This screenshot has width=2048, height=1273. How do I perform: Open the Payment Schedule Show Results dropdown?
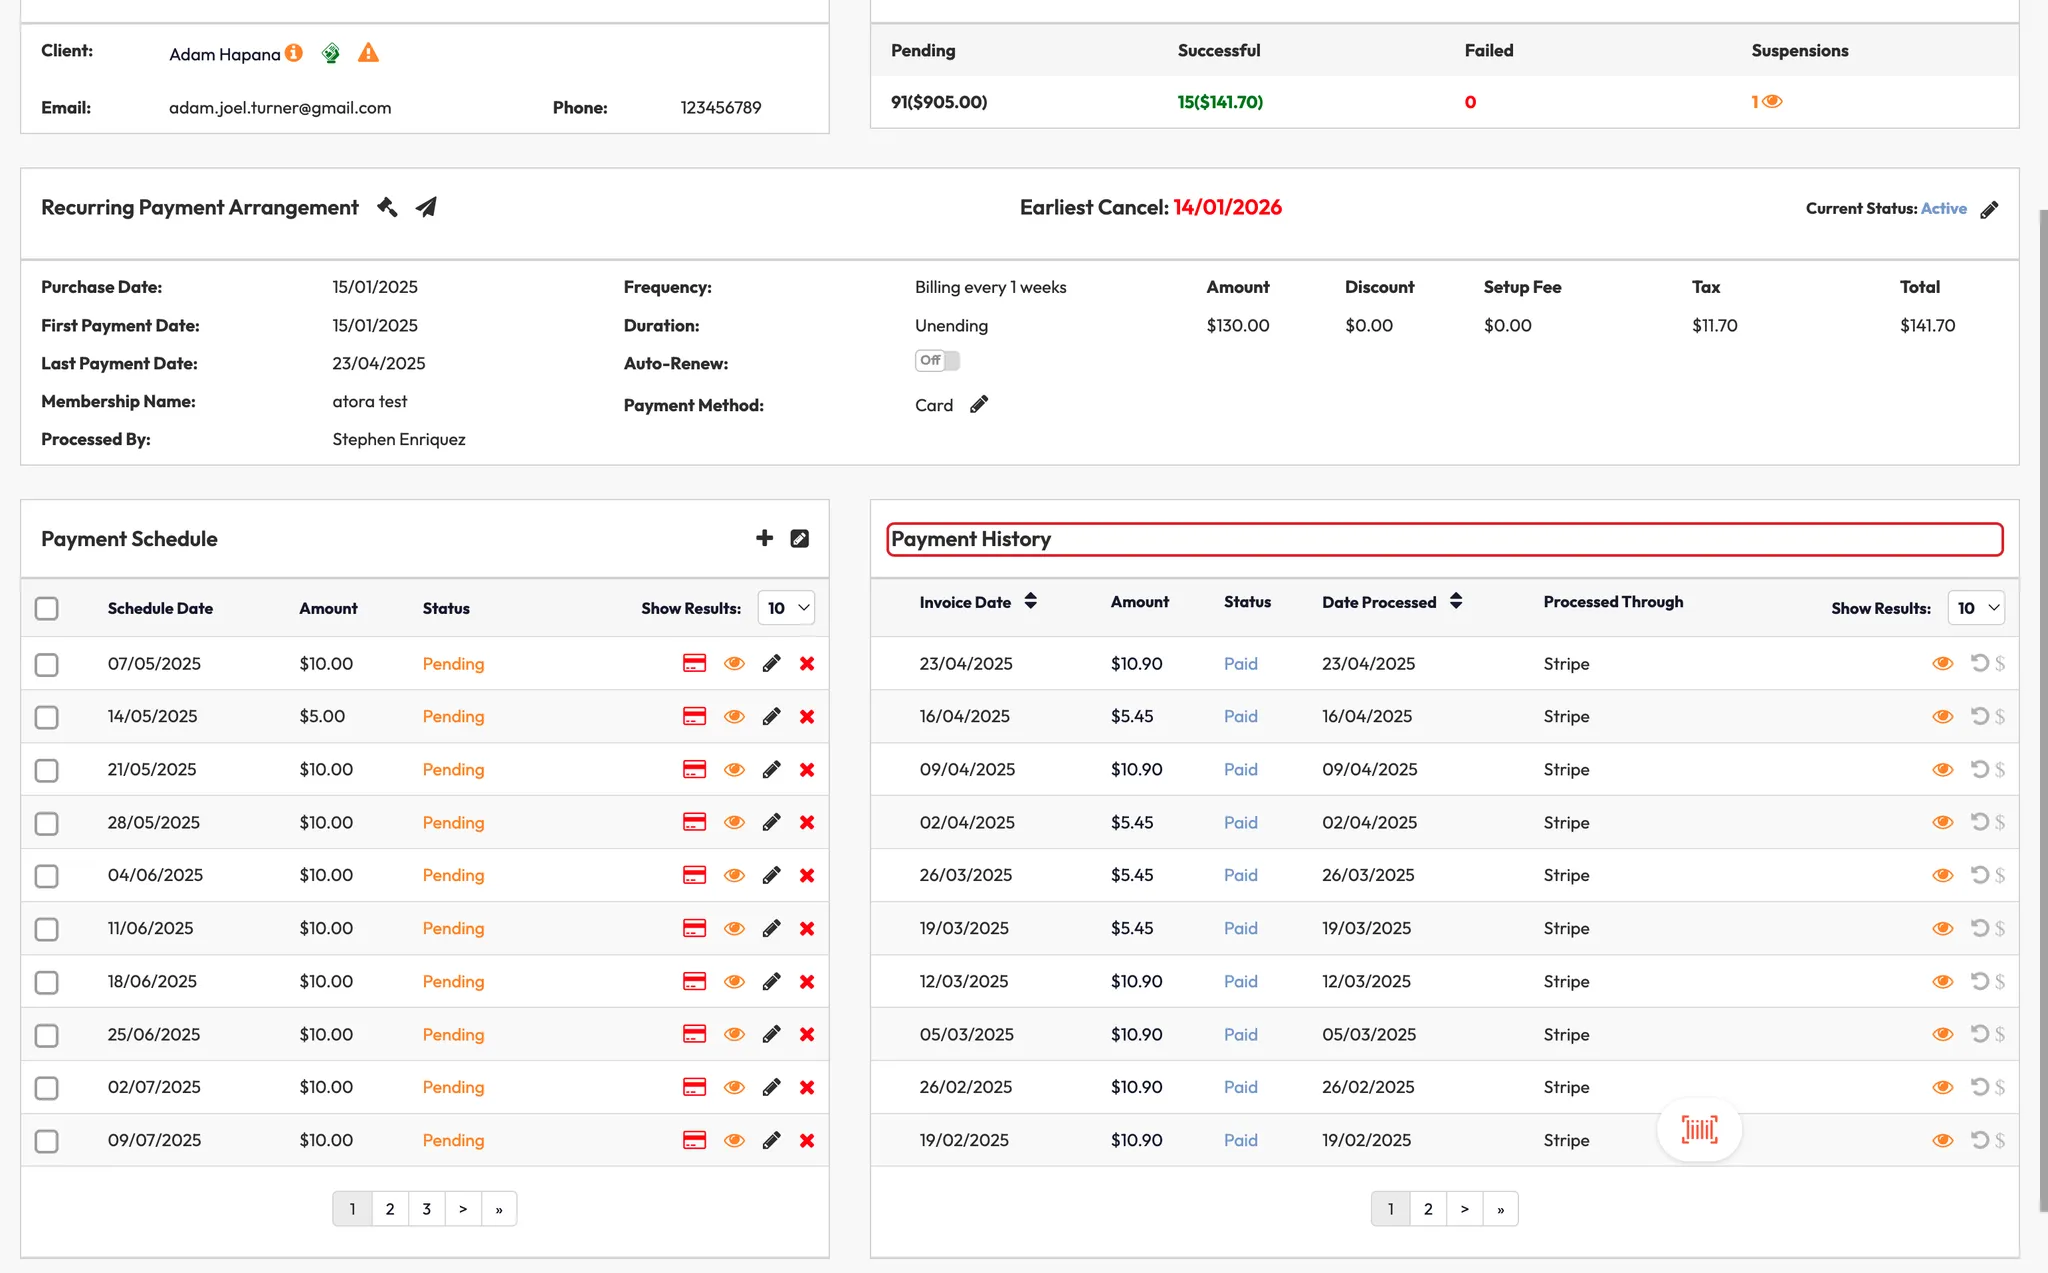pyautogui.click(x=786, y=608)
